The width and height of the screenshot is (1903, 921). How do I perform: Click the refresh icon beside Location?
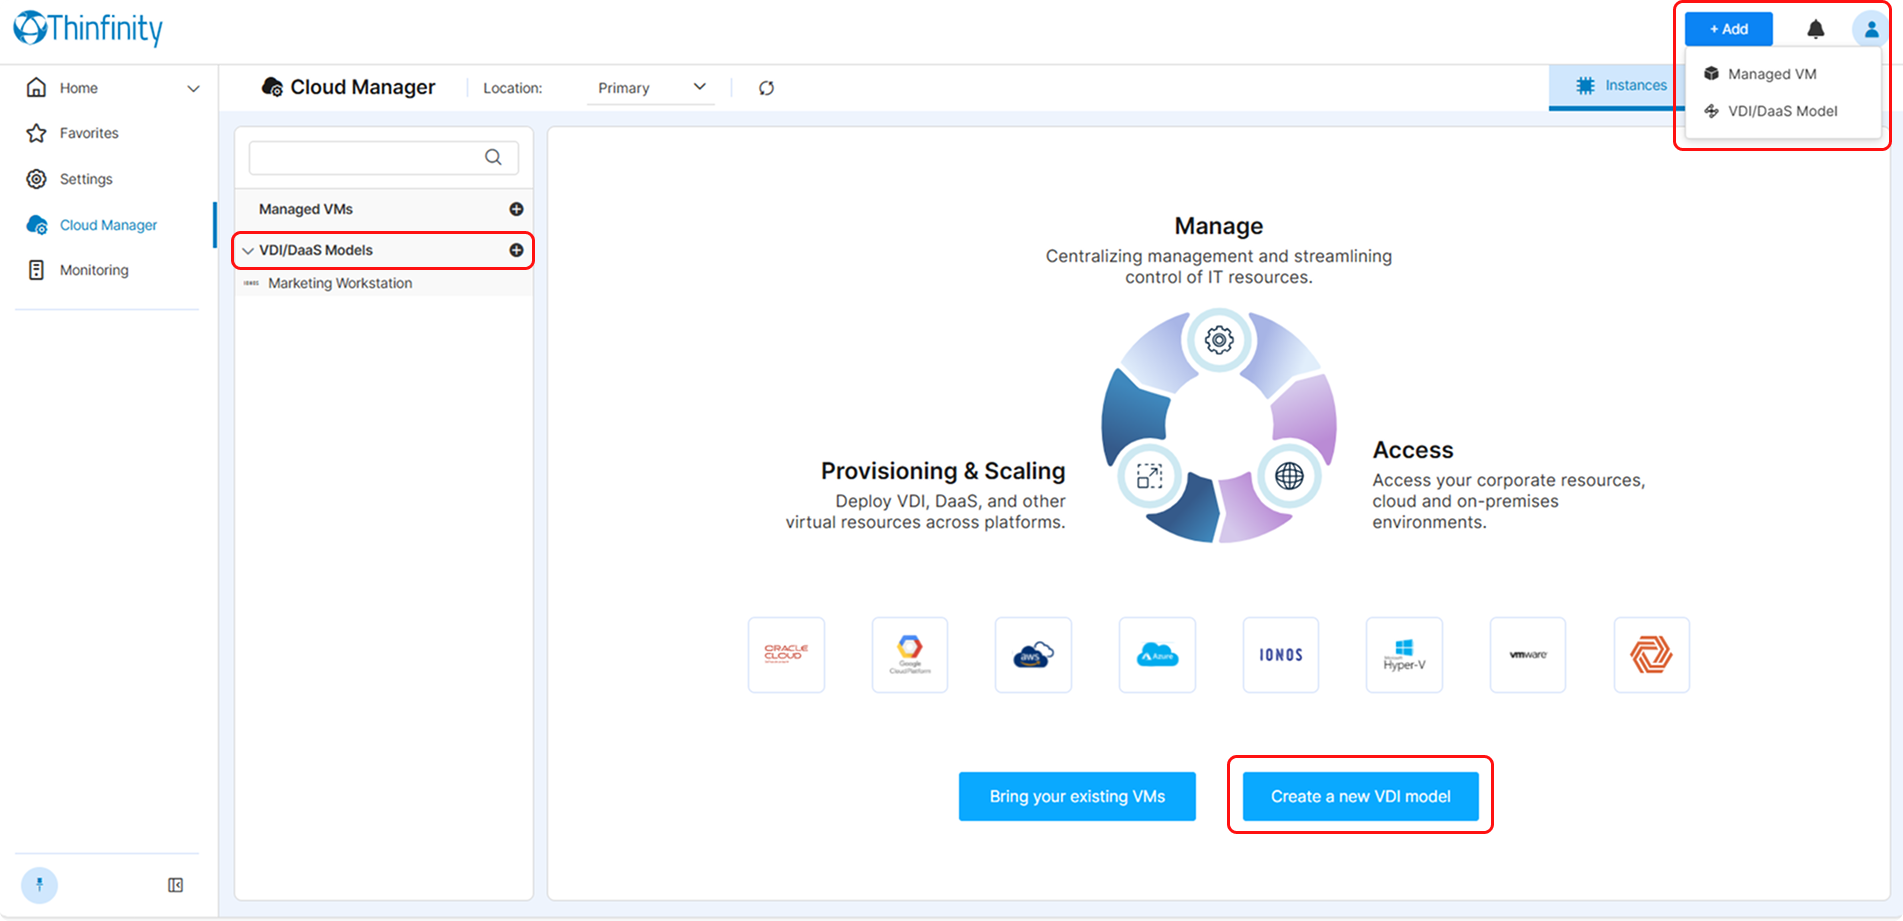[766, 88]
